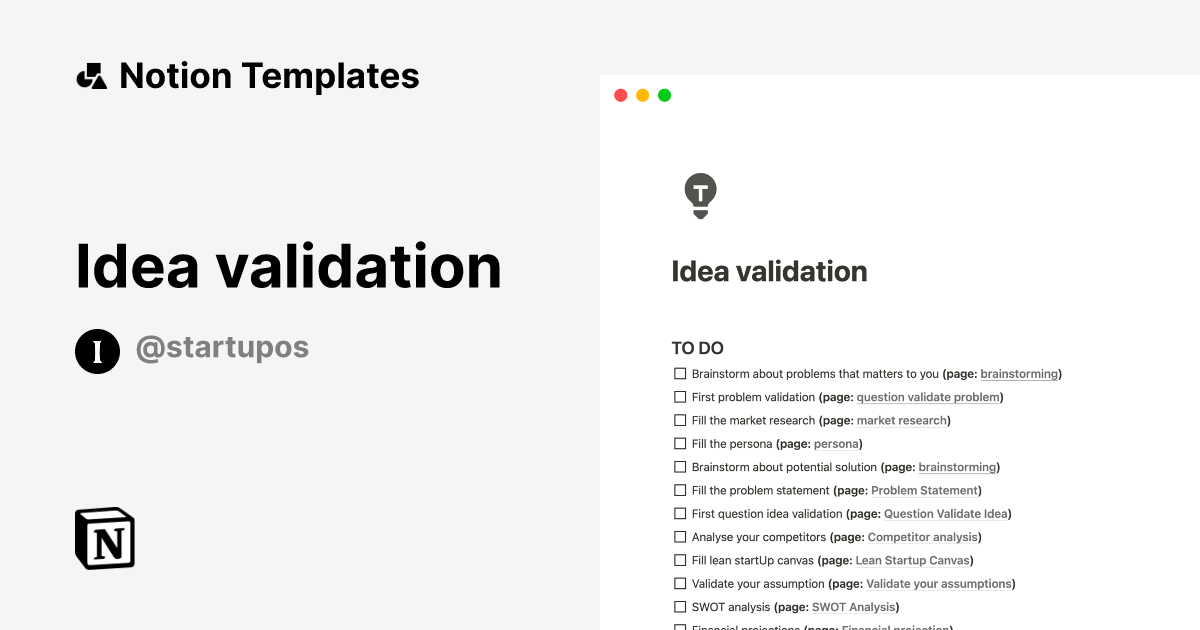This screenshot has height=630, width=1200.
Task: Check the Fill the market research task
Action: (x=680, y=420)
